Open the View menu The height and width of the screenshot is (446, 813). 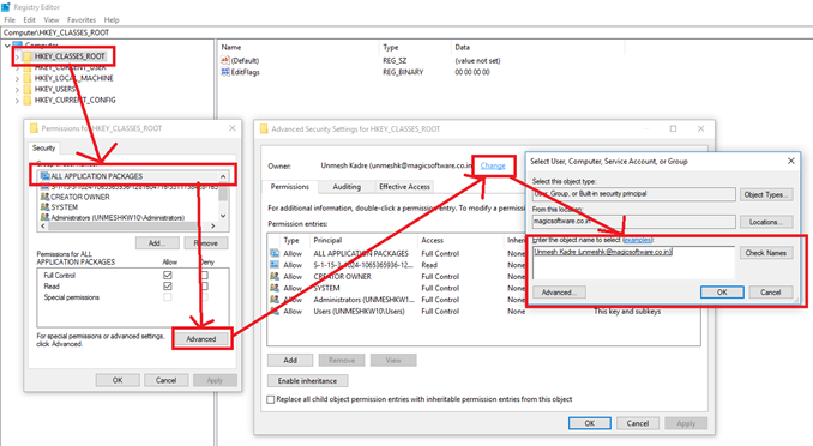coord(51,20)
